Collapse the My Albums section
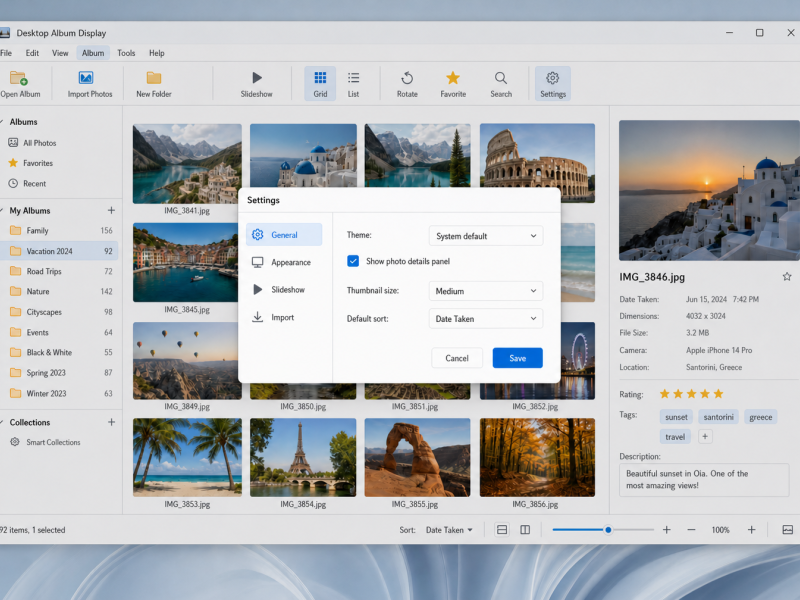This screenshot has height=600, width=800. (x=2, y=210)
